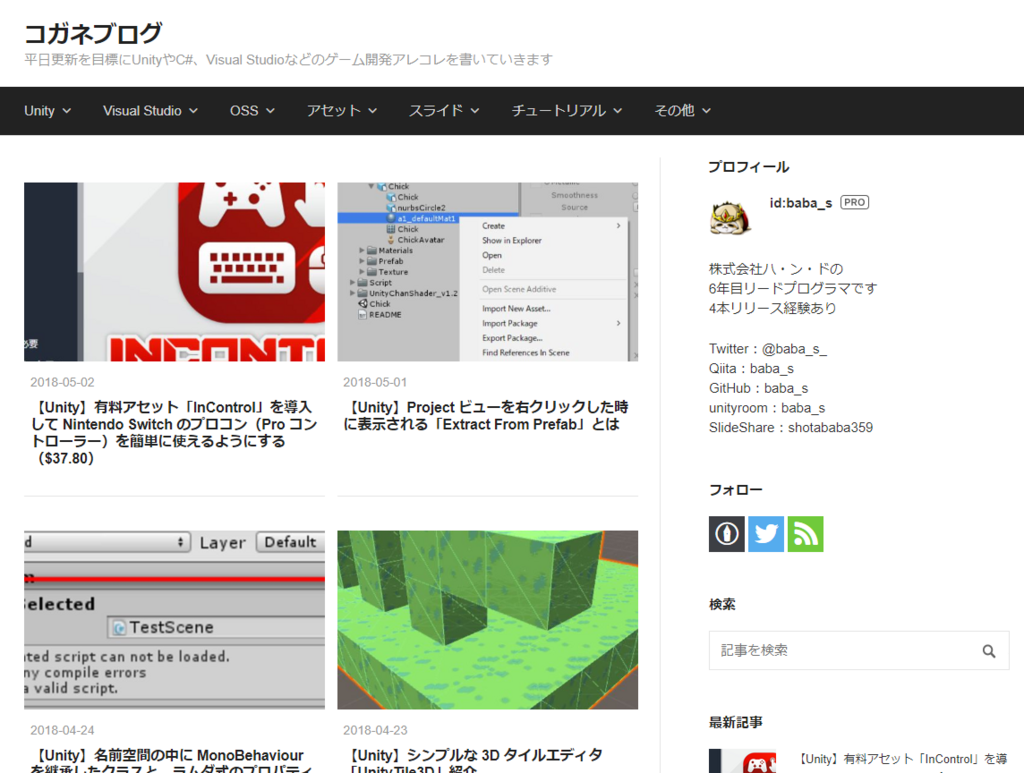Click the Twitter follow icon
Viewport: 1024px width, 773px height.
[x=766, y=534]
